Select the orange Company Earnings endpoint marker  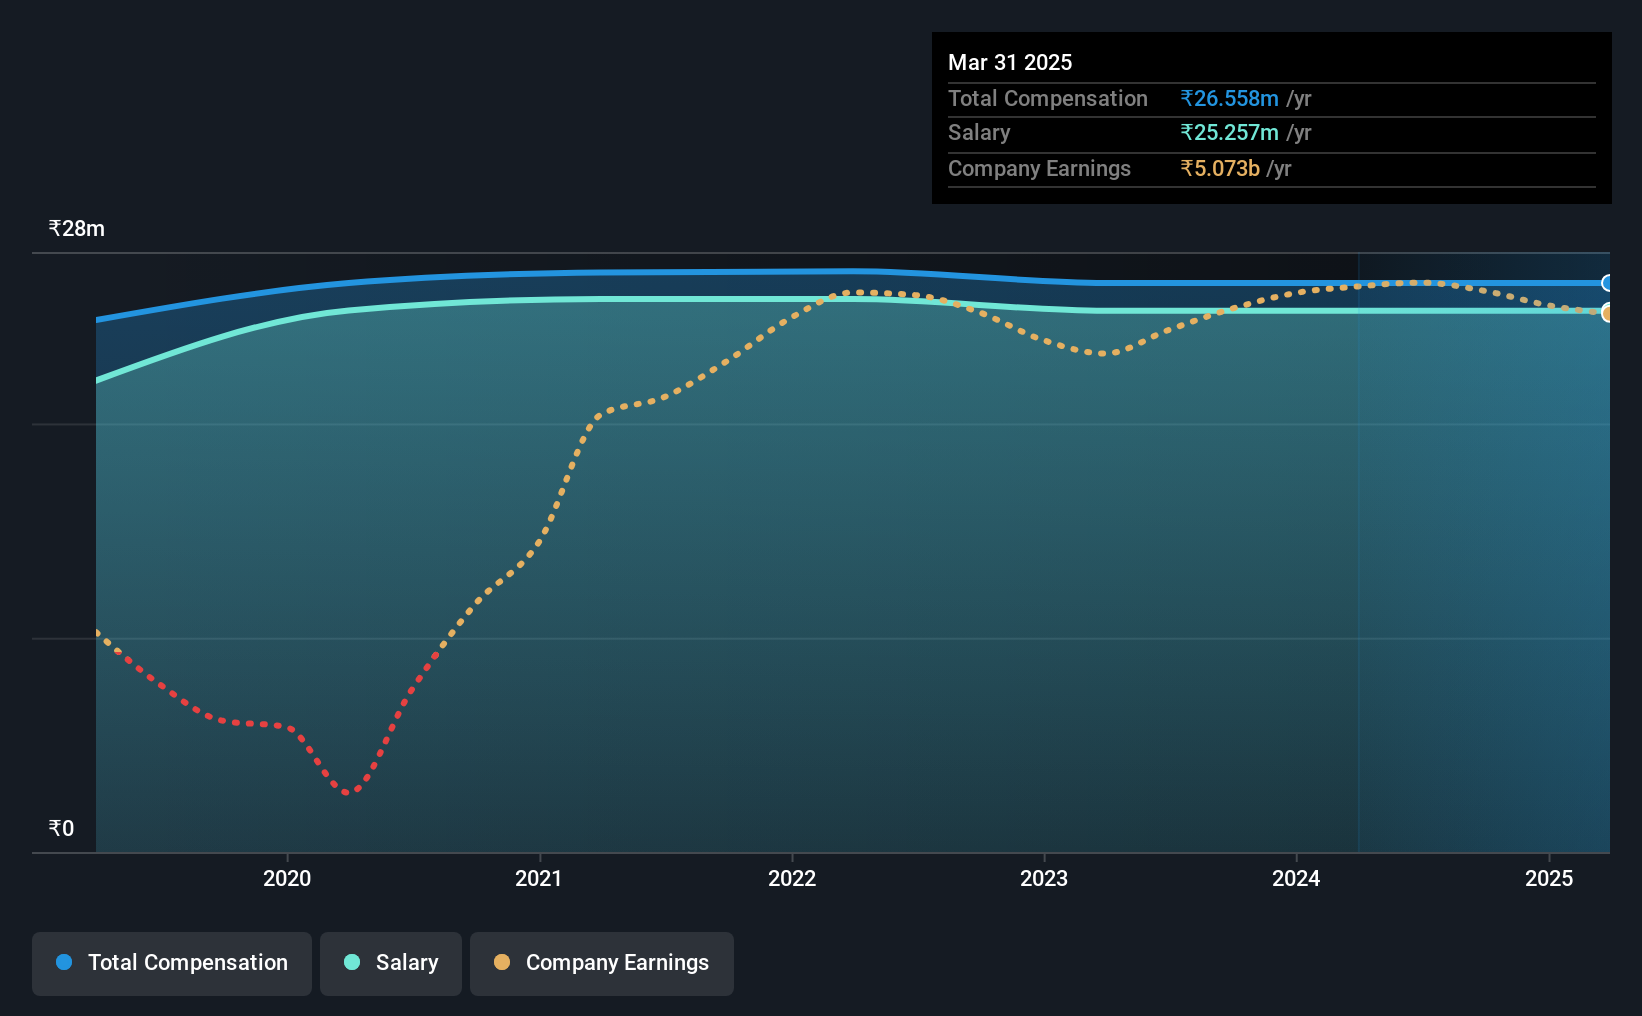pos(1608,313)
